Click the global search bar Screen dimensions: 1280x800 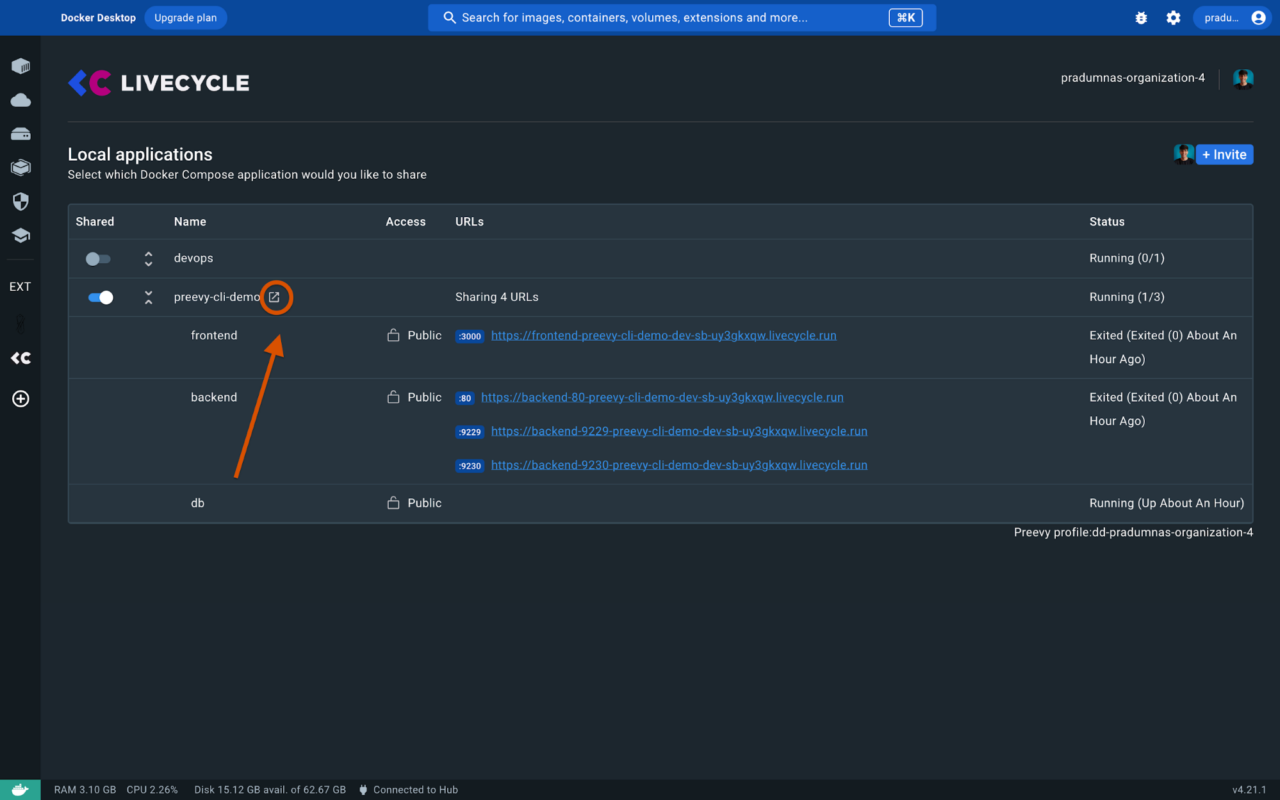(681, 17)
